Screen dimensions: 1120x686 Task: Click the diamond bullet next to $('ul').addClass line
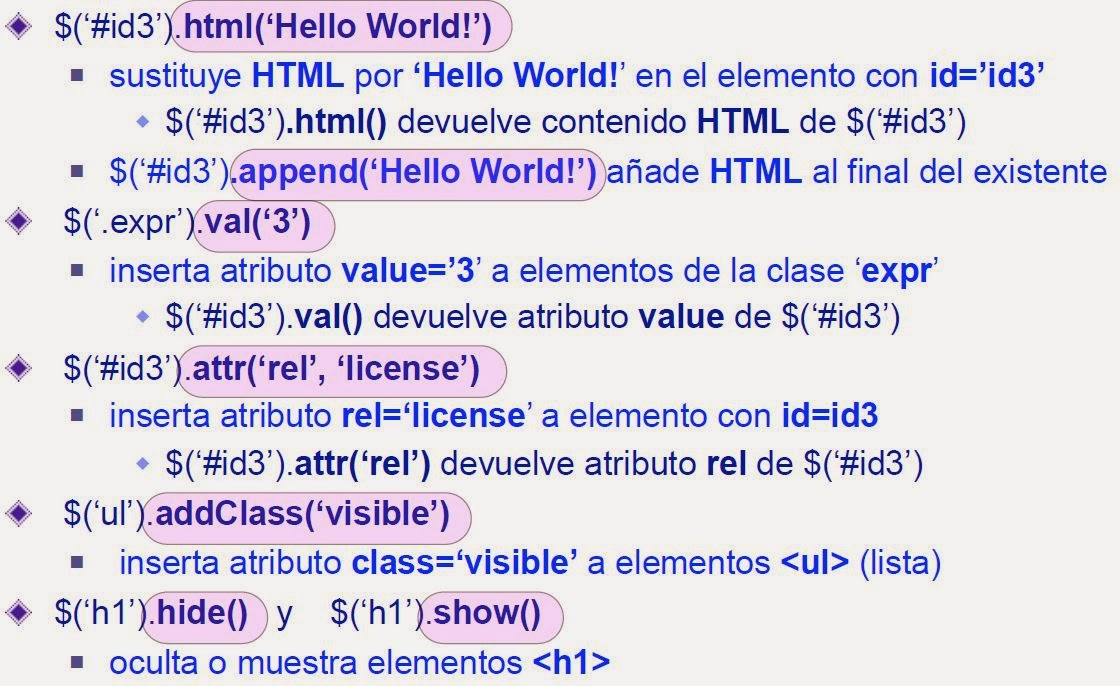pyautogui.click(x=18, y=516)
